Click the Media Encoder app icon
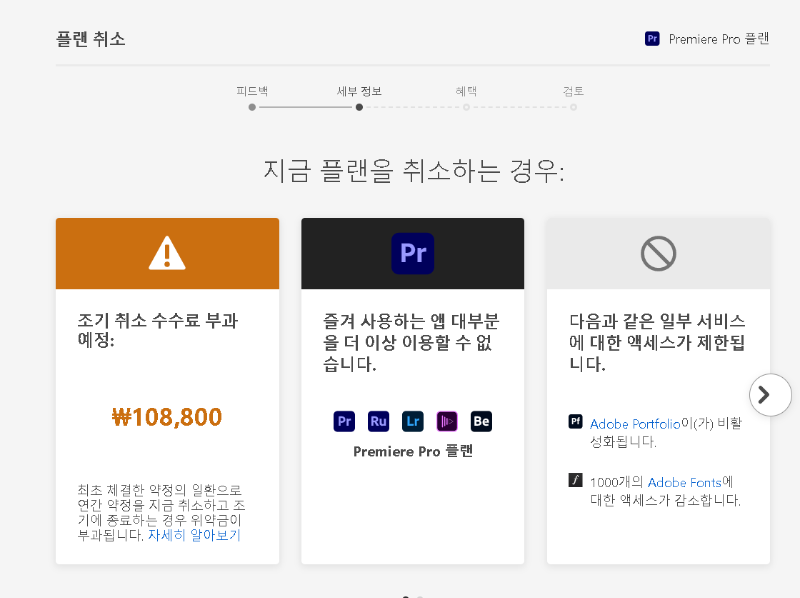800x598 pixels. tap(447, 421)
